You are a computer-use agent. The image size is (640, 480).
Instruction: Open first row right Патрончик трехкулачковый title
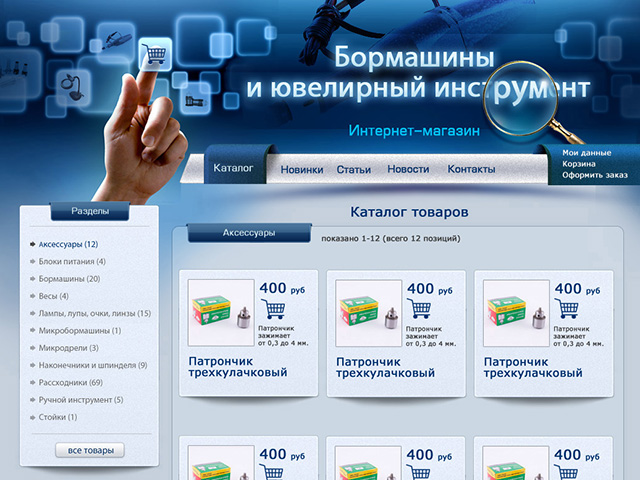click(x=533, y=367)
